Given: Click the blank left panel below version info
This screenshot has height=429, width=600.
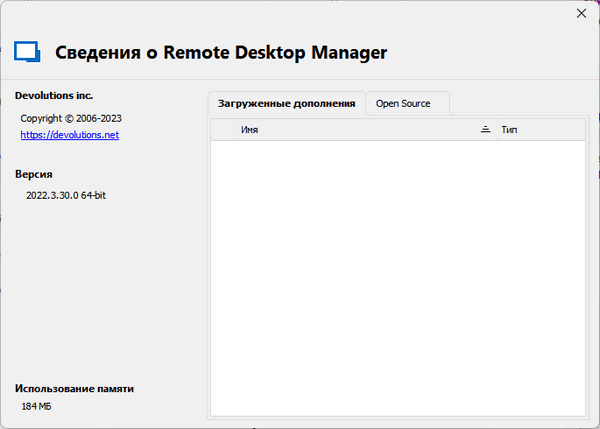Looking at the screenshot, I should coord(100,290).
